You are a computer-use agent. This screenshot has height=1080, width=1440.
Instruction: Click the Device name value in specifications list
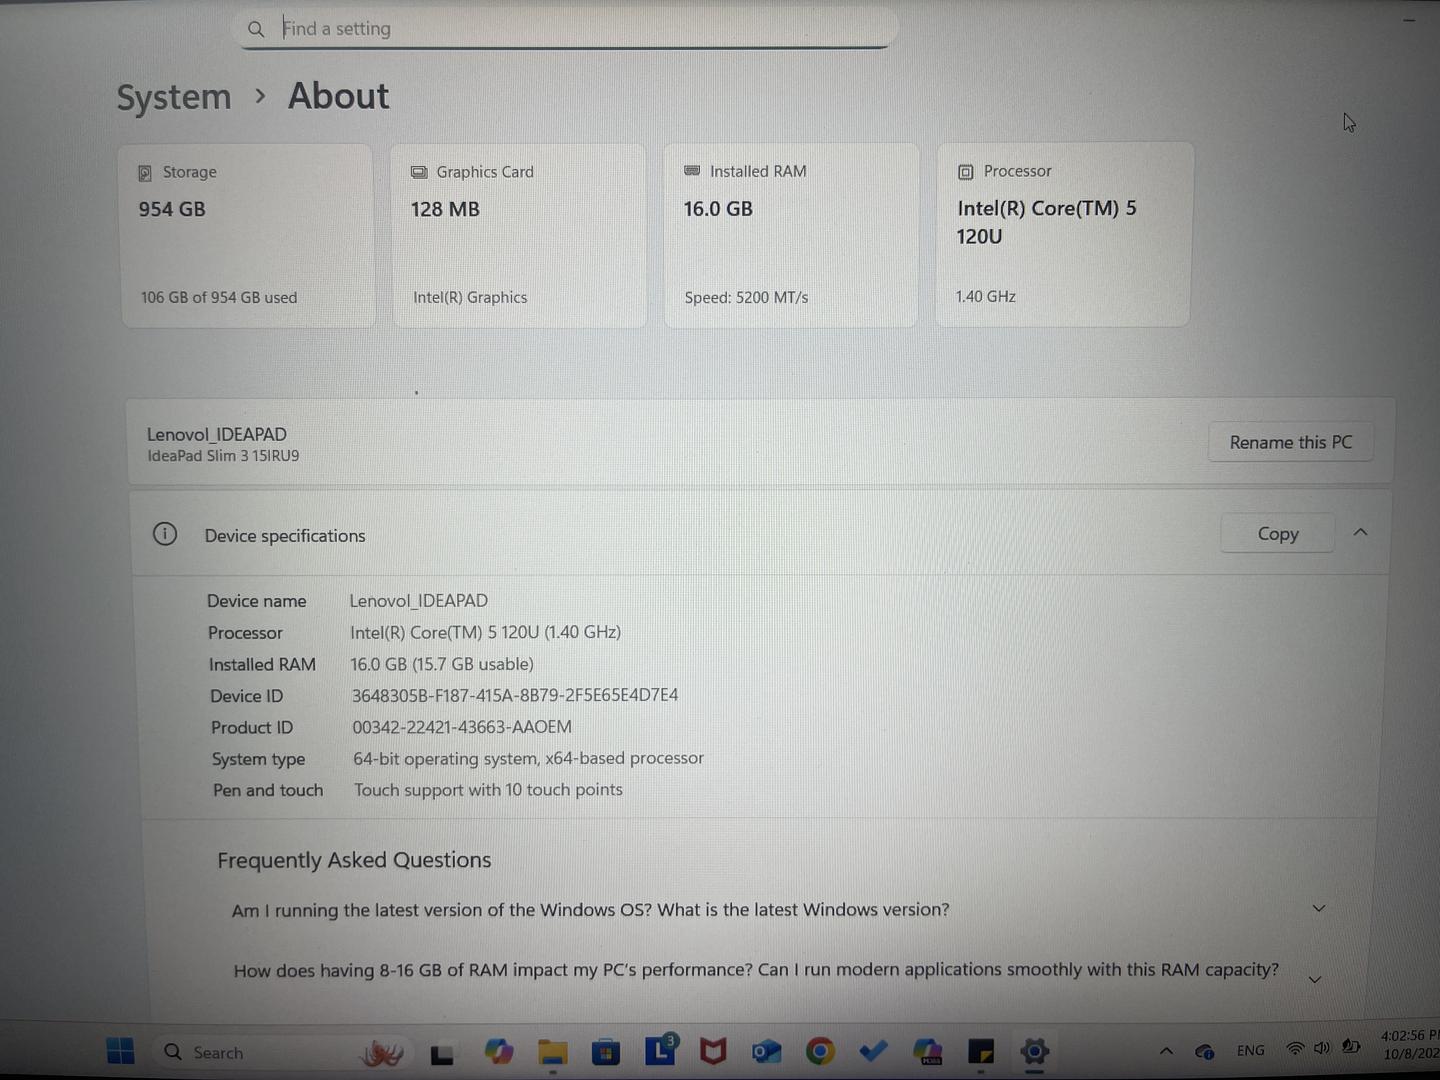tap(418, 600)
